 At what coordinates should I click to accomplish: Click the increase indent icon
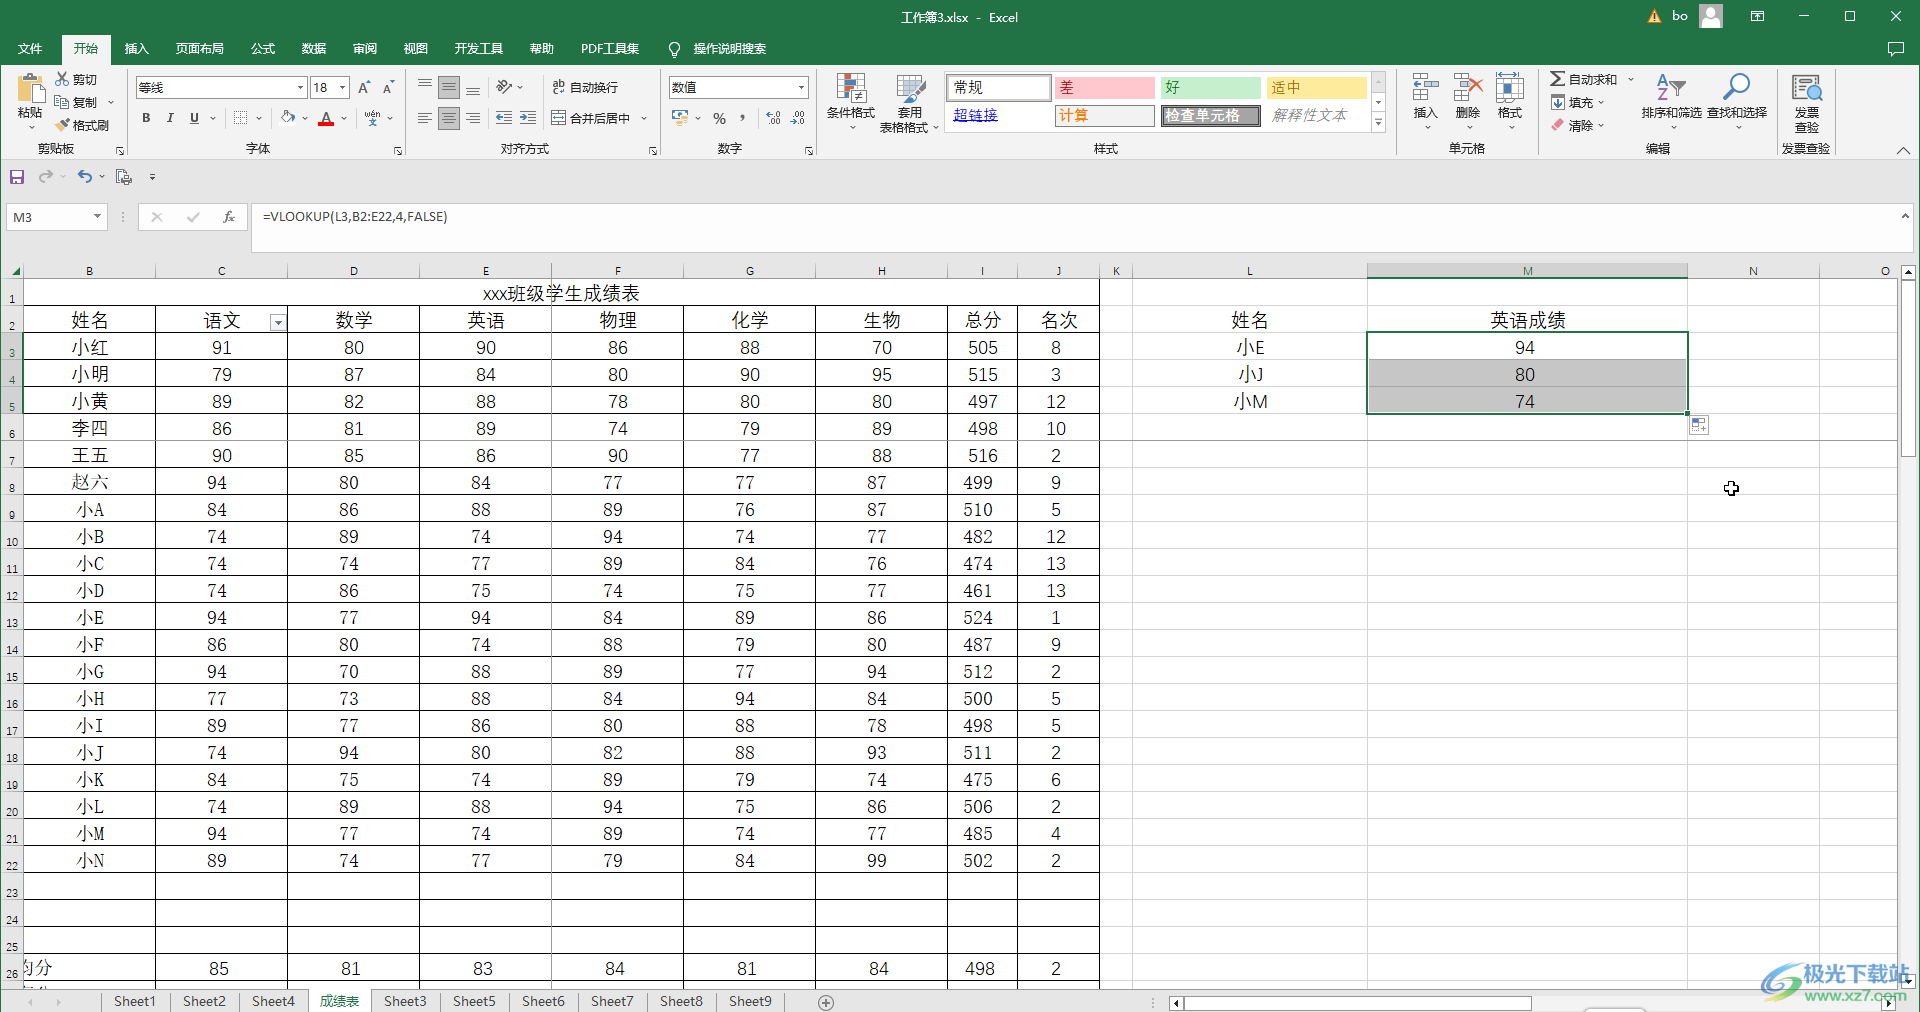coord(528,118)
